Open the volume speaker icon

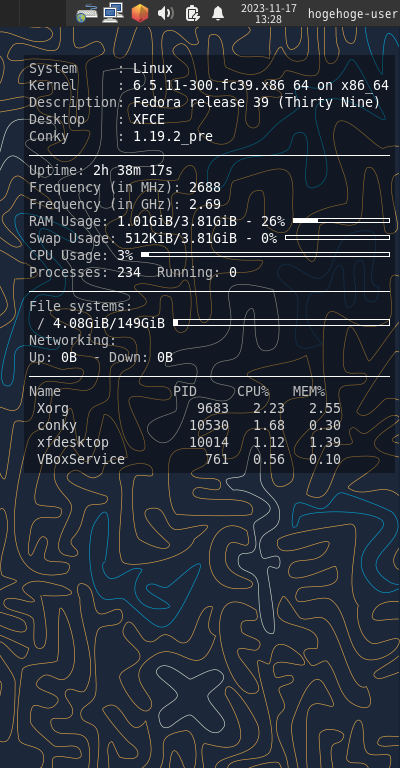(165, 13)
